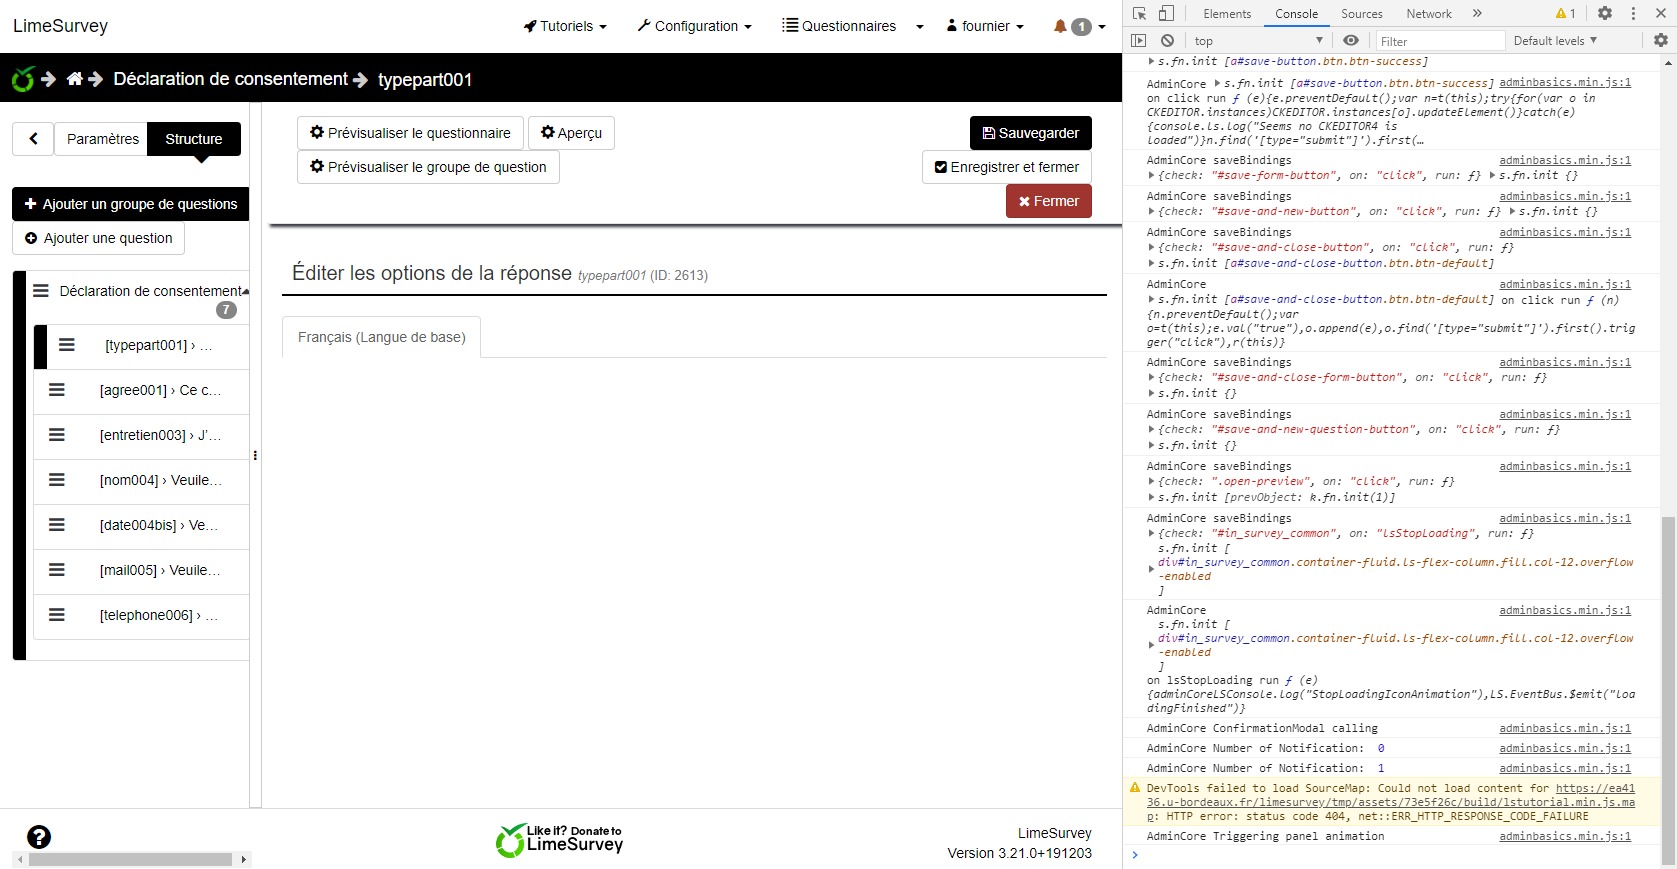This screenshot has width=1677, height=869.
Task: Switch to the DevTools Elements tab
Action: pos(1227,13)
